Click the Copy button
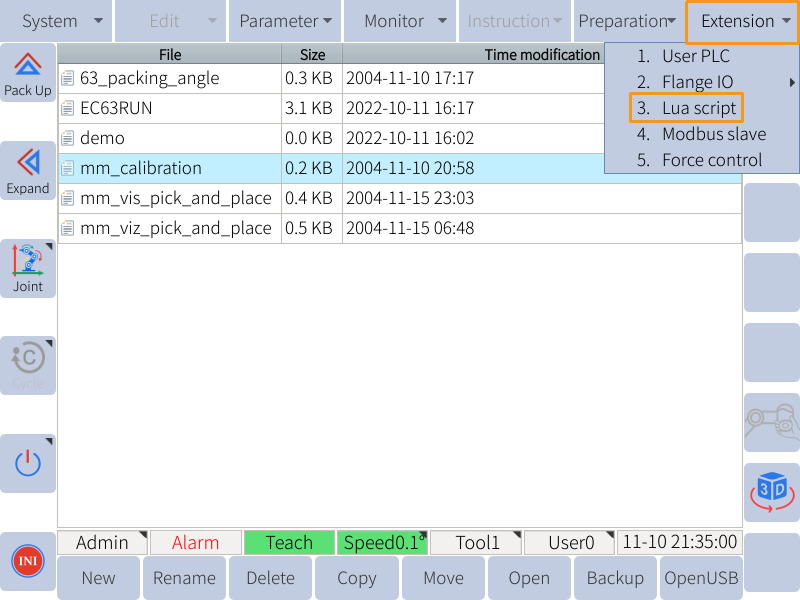Screen dimensions: 800x600 pyautogui.click(x=357, y=578)
